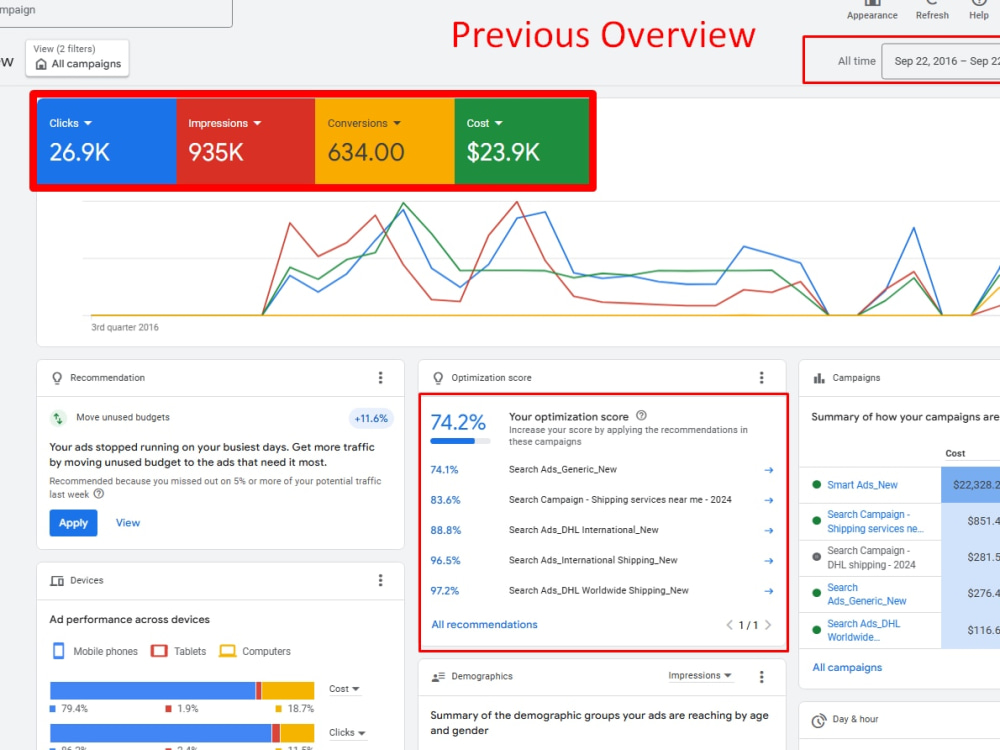Click the Cost column header in Campaigns
The height and width of the screenshot is (750, 1000).
pos(955,453)
